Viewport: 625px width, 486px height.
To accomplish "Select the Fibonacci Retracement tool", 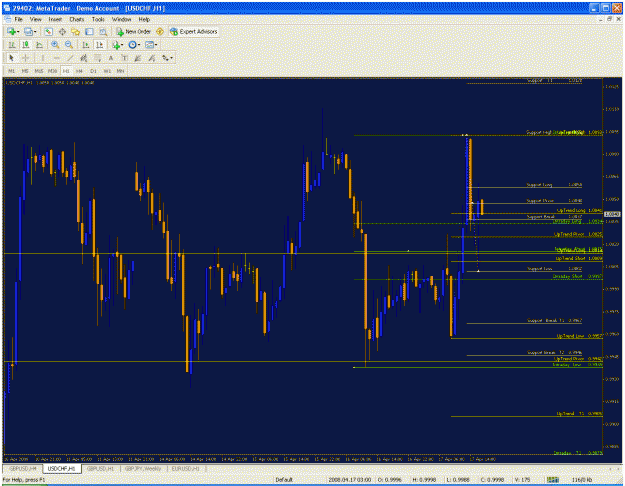I will [x=97, y=58].
